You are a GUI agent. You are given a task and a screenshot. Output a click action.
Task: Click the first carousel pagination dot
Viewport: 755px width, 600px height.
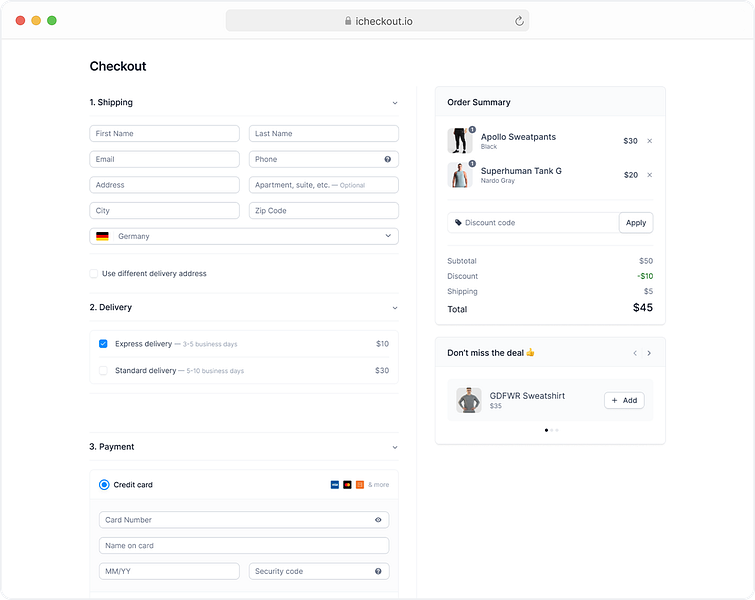point(546,430)
